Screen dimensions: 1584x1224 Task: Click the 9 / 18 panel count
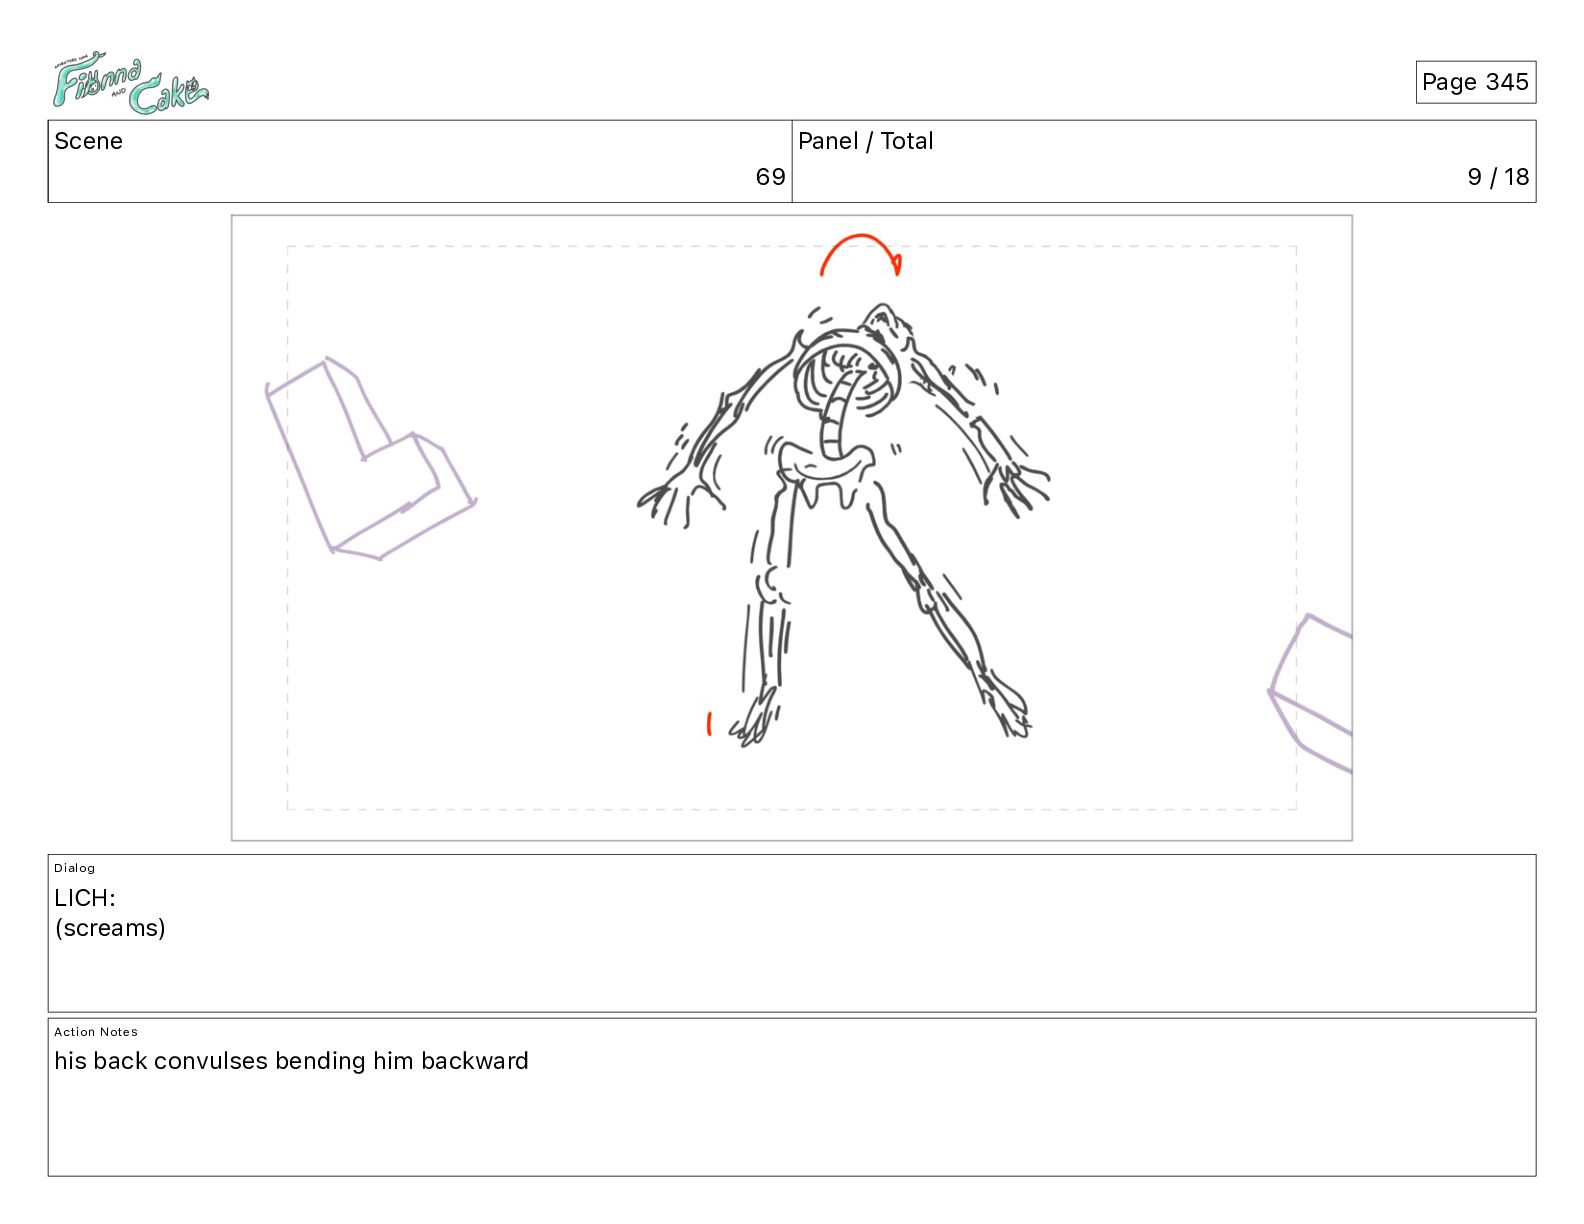pos(1498,177)
